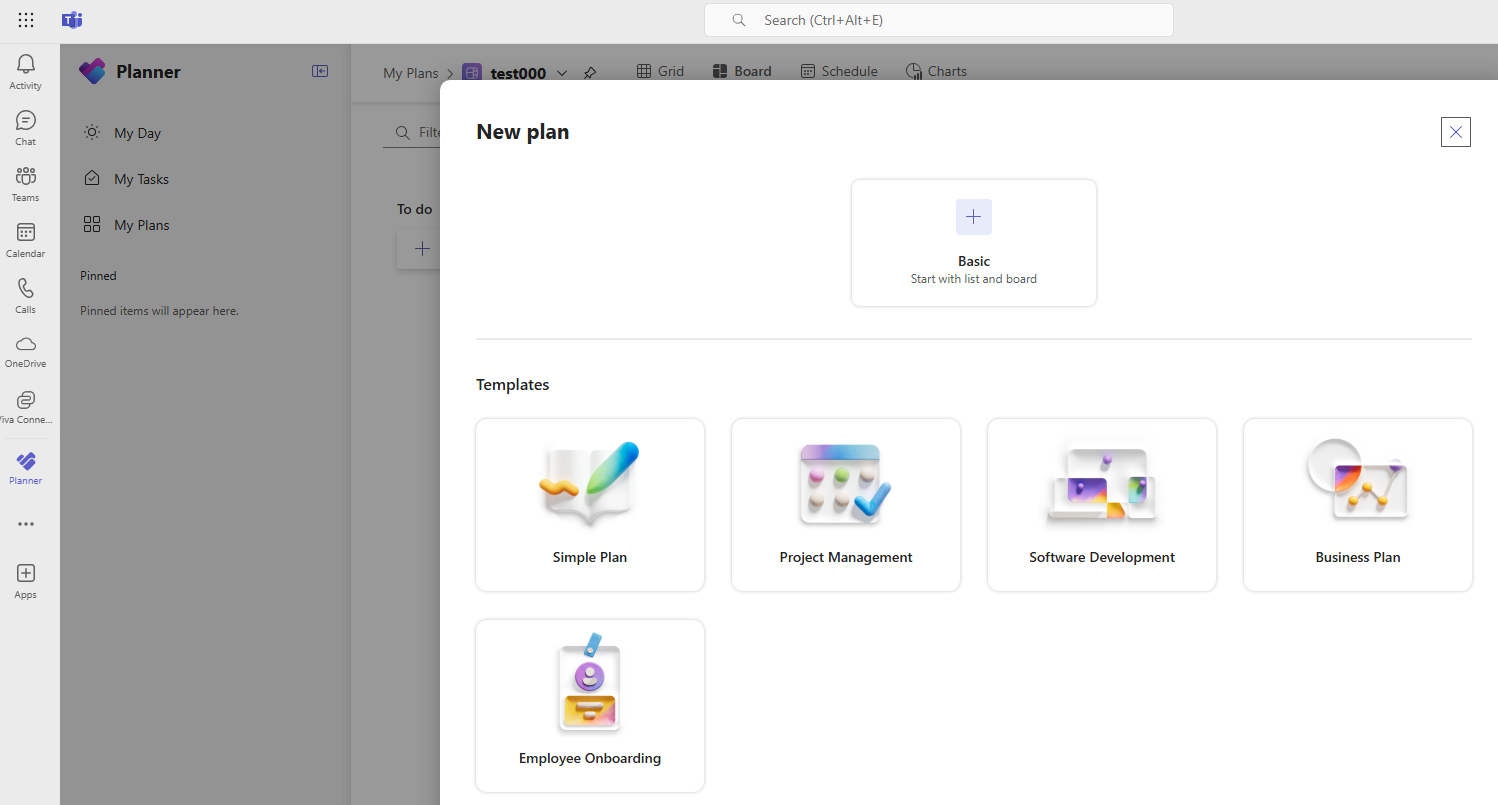Select the Project Management template
The width and height of the screenshot is (1498, 805).
click(x=846, y=505)
